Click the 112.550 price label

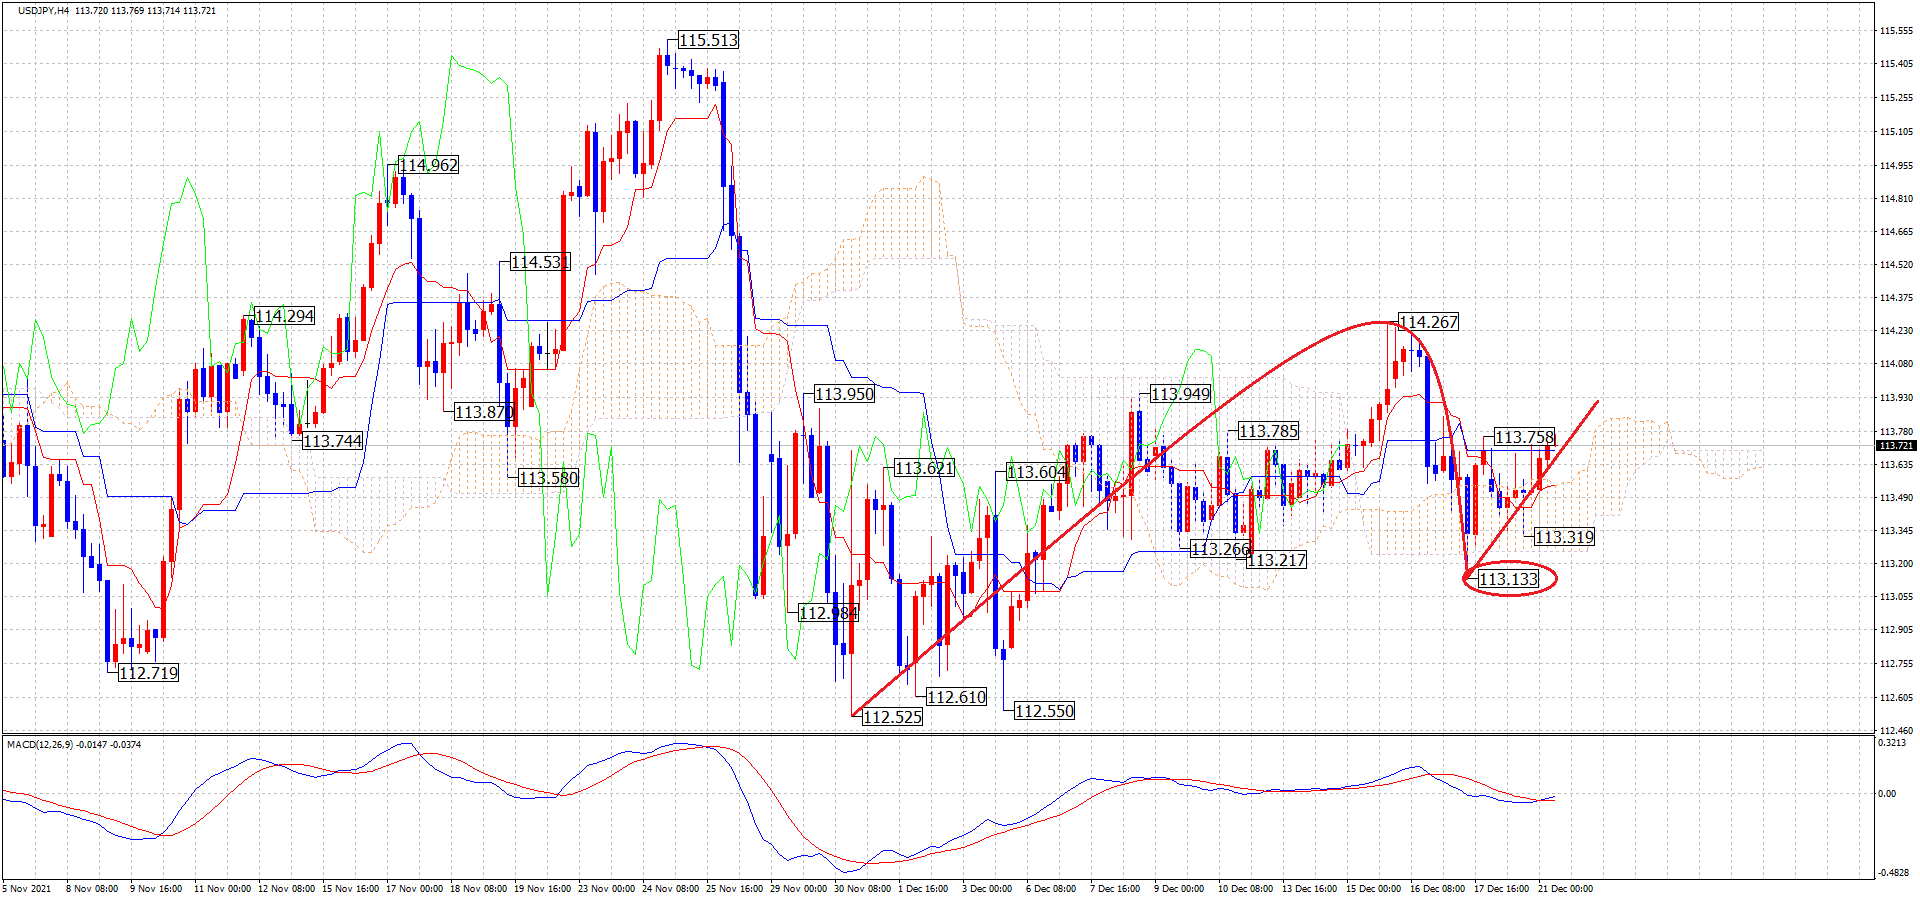1044,711
